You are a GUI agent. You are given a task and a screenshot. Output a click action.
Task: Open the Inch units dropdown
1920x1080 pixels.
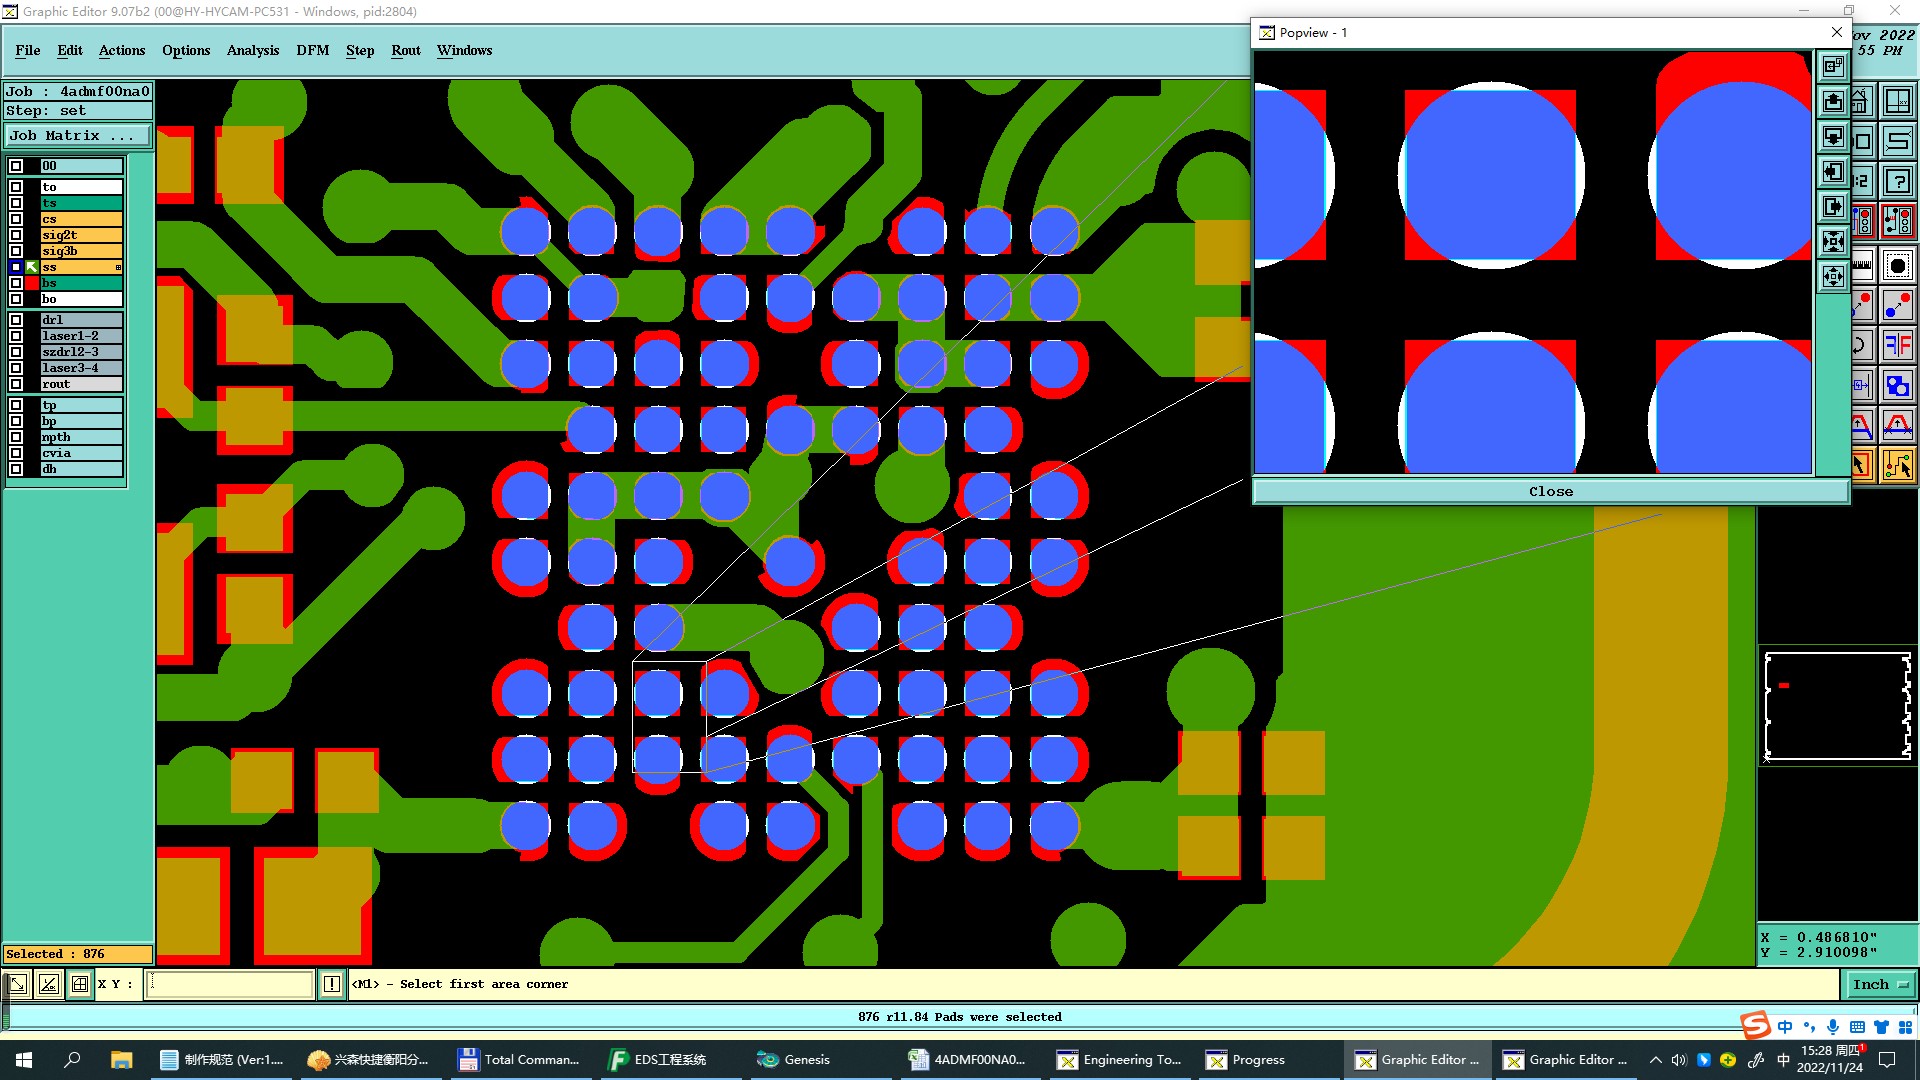click(x=1880, y=985)
